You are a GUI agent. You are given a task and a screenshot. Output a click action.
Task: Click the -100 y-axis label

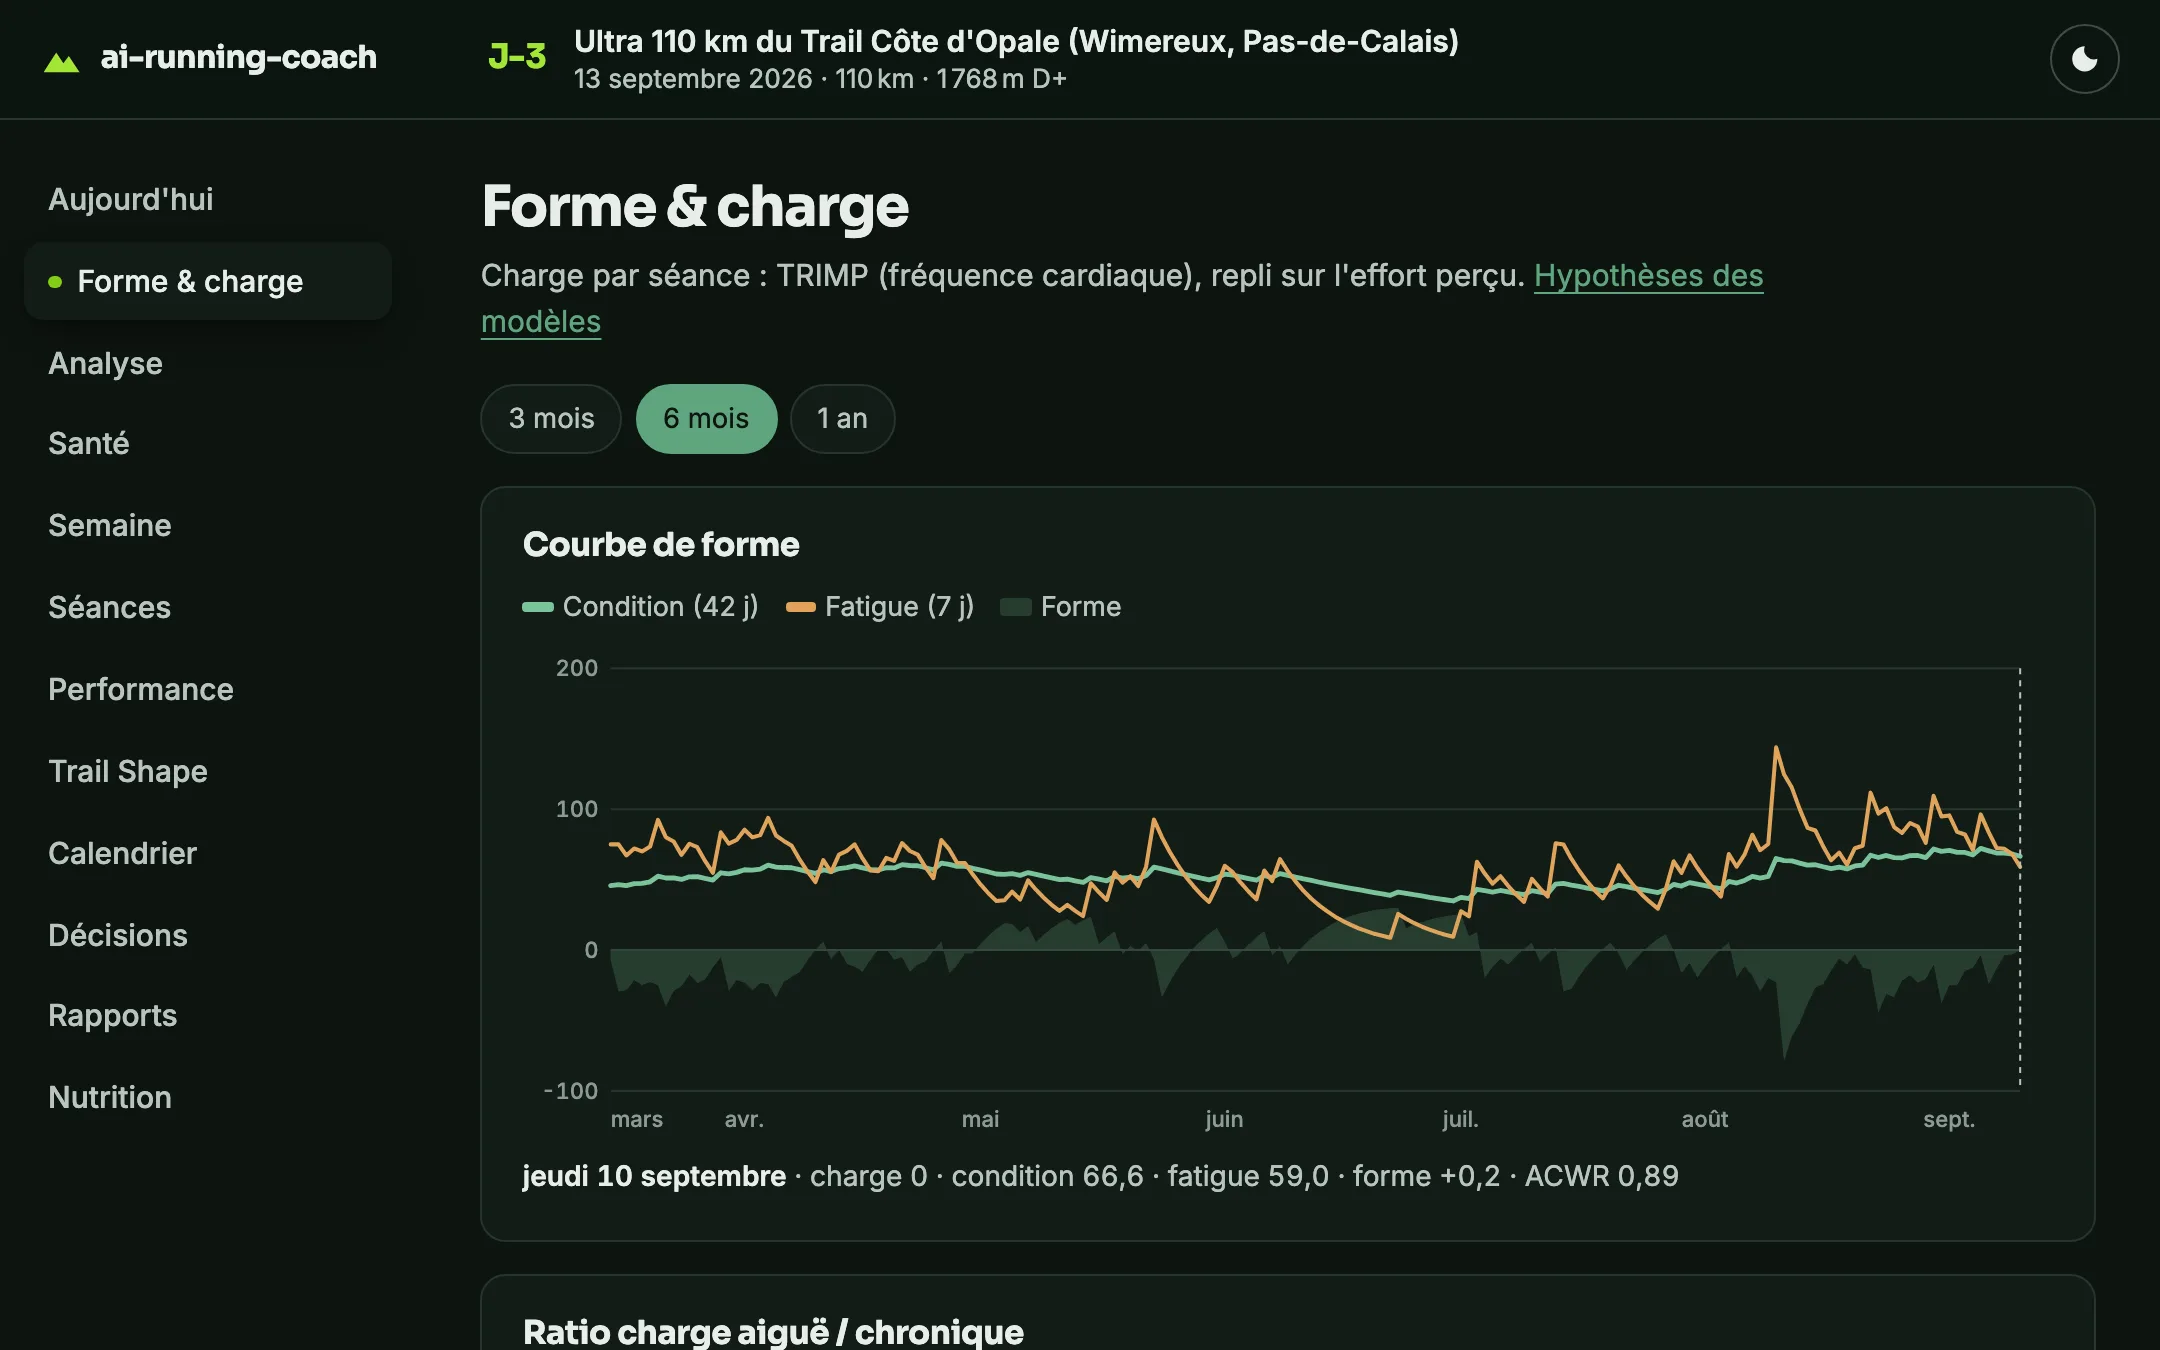(570, 1091)
